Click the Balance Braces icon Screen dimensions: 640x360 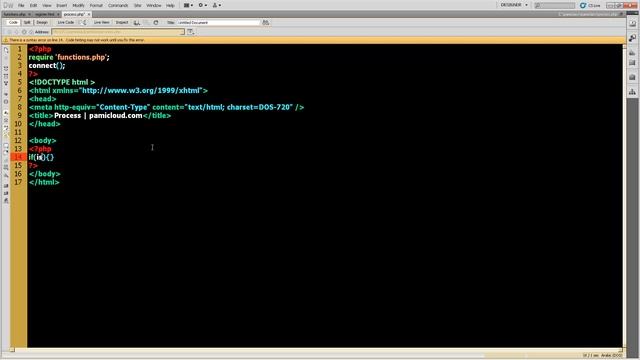6,102
